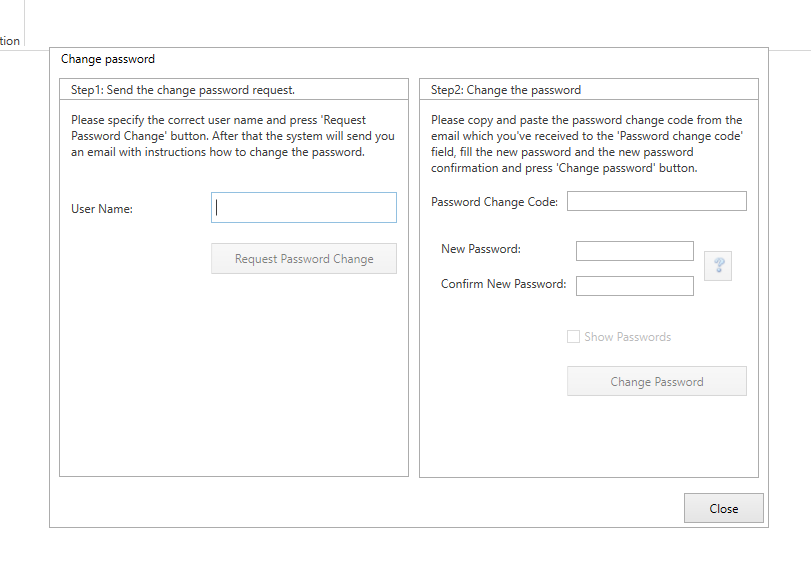Image resolution: width=811 pixels, height=574 pixels.
Task: Click the Step2 instruction paragraph
Action: coord(587,144)
